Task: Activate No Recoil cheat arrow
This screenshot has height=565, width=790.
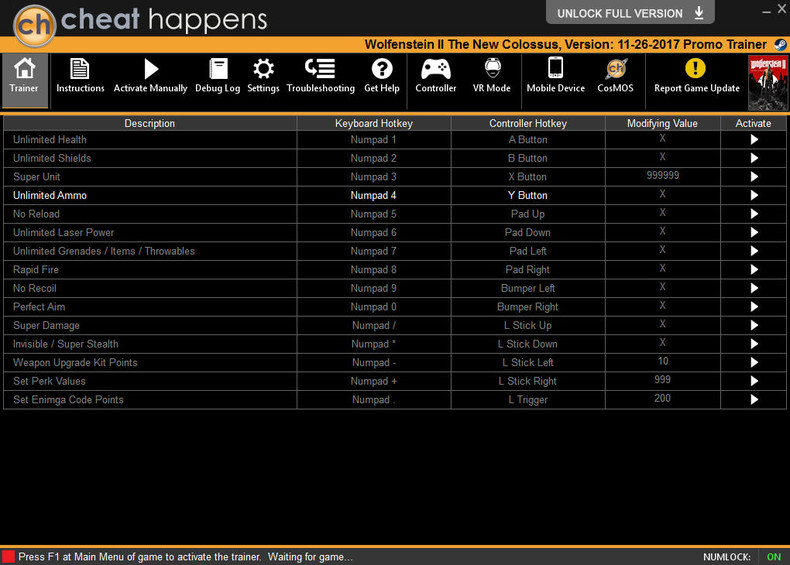Action: (x=754, y=288)
